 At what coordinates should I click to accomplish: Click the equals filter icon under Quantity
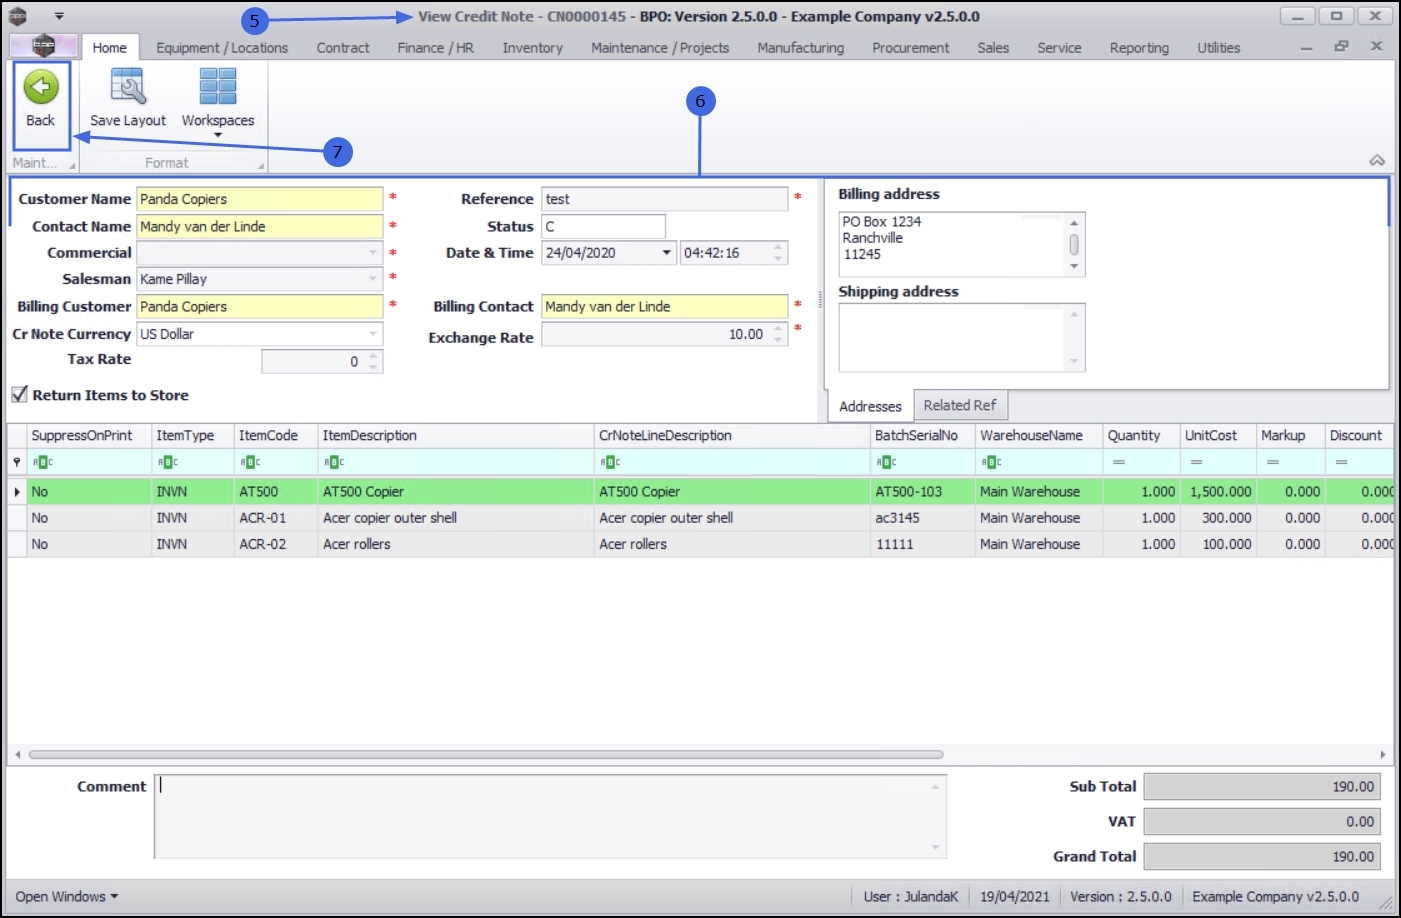pyautogui.click(x=1119, y=462)
